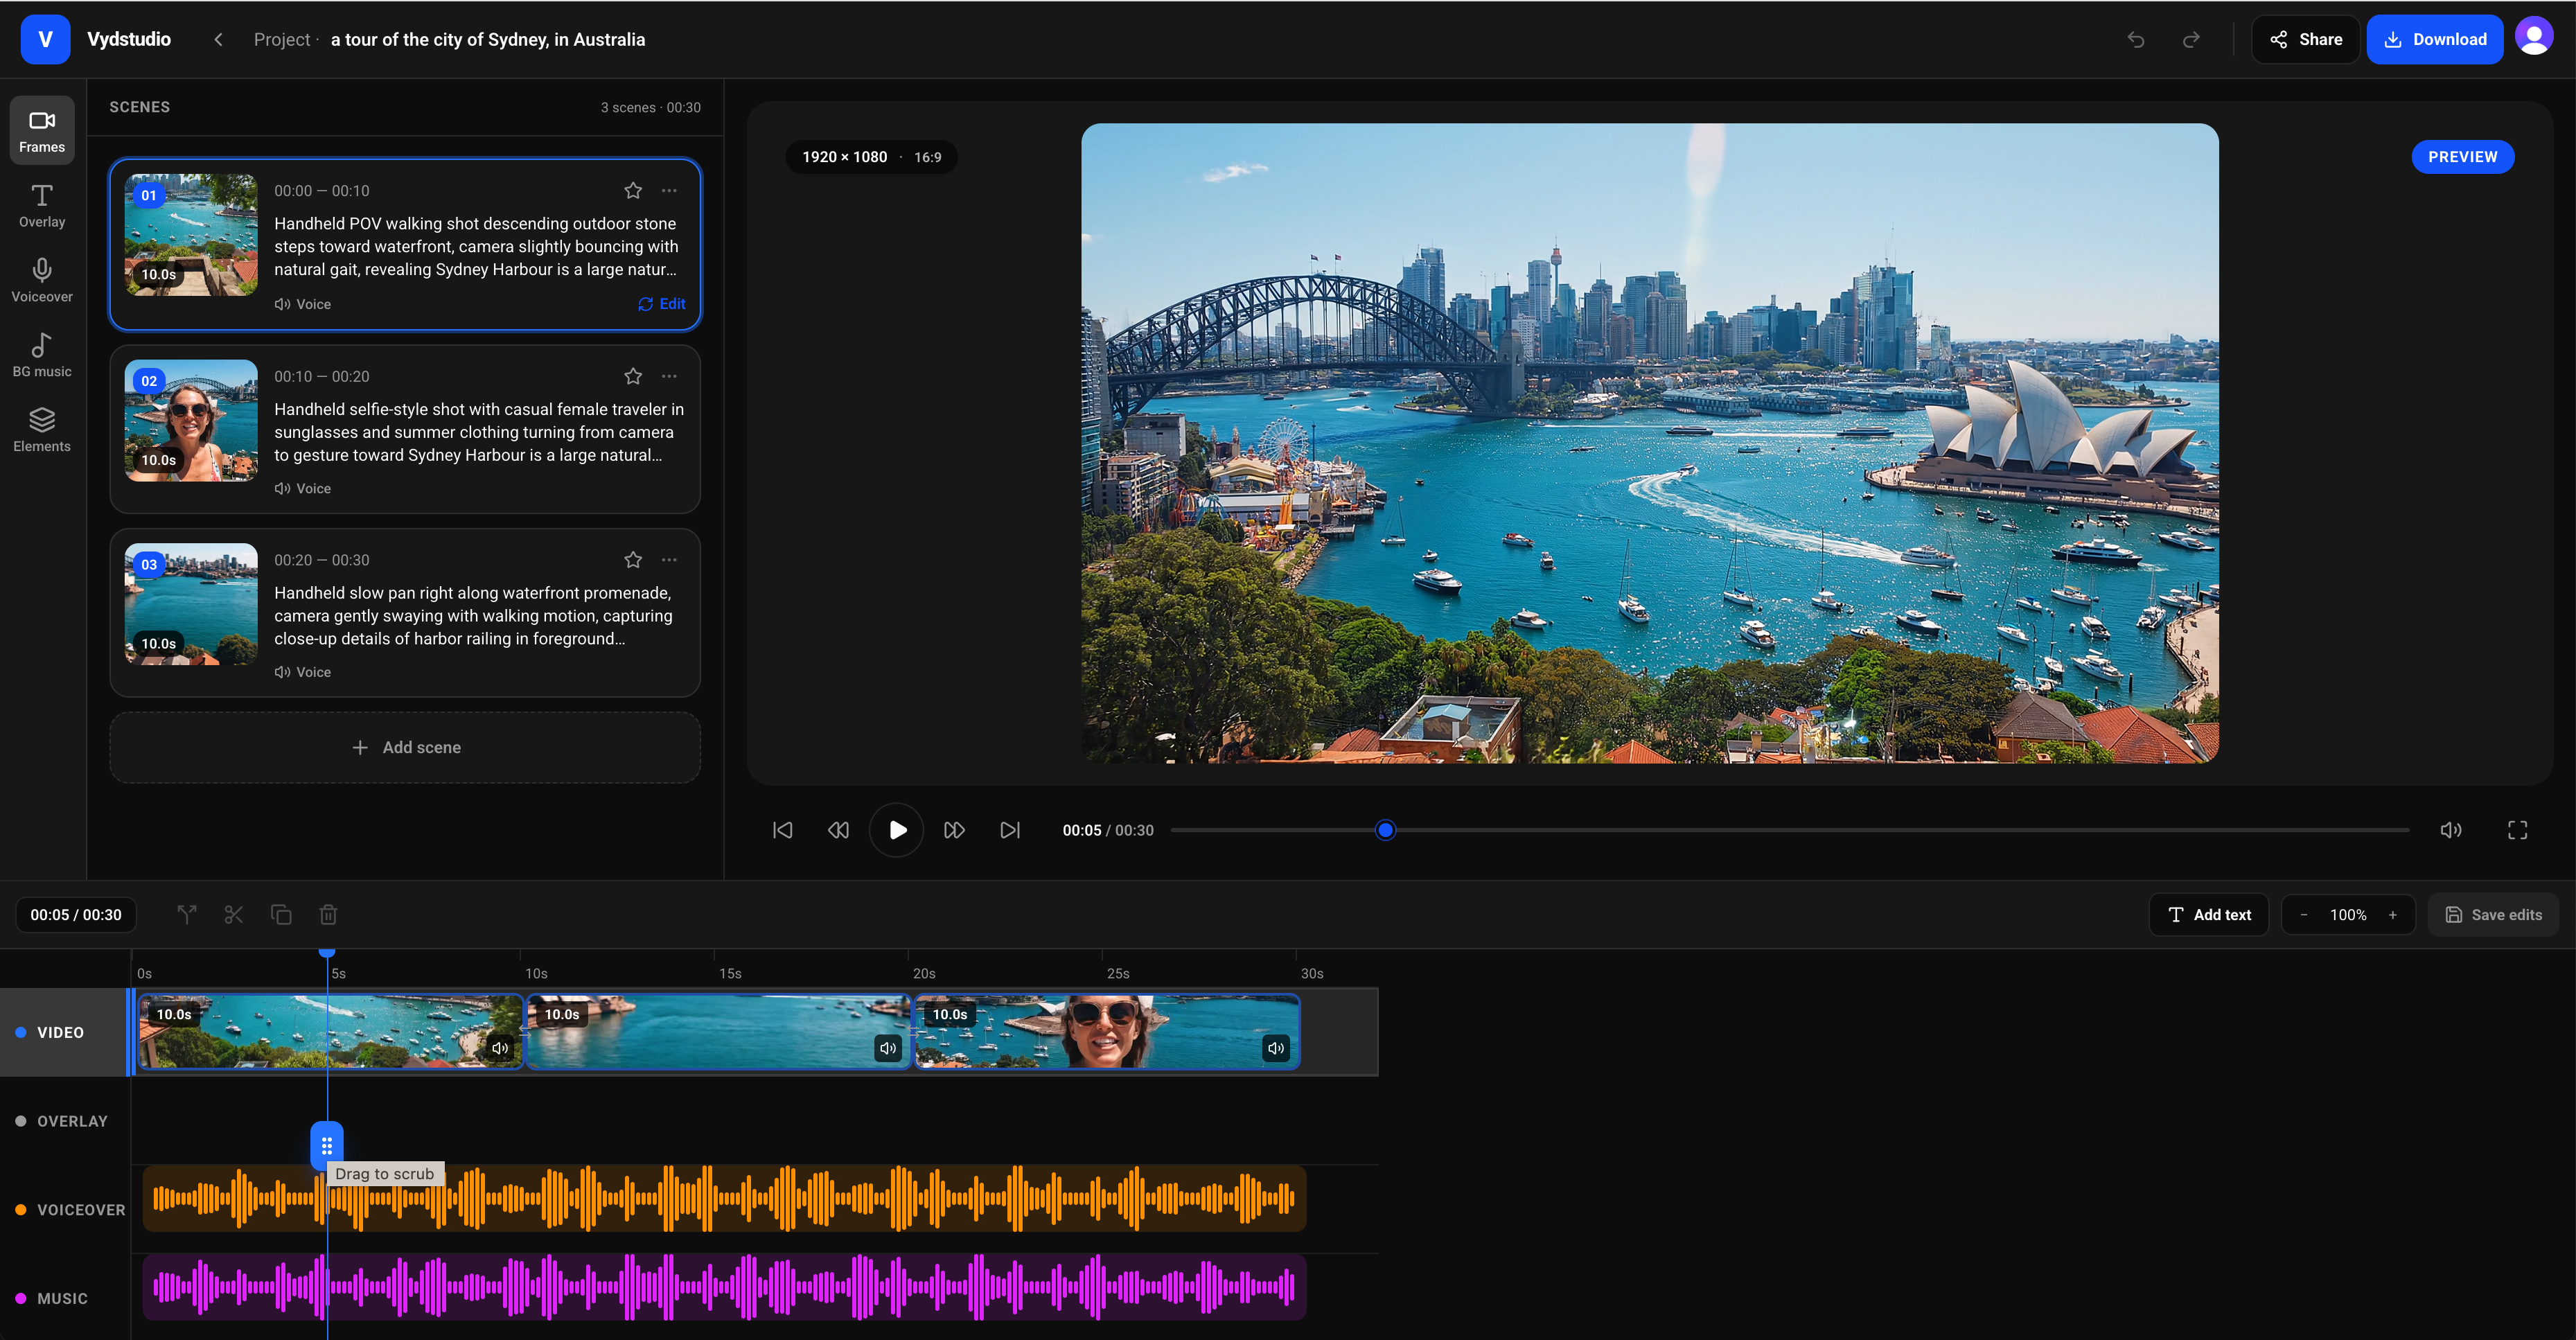Select scene 03 thumbnail
Screen dimensions: 2576x1340
(x=191, y=604)
